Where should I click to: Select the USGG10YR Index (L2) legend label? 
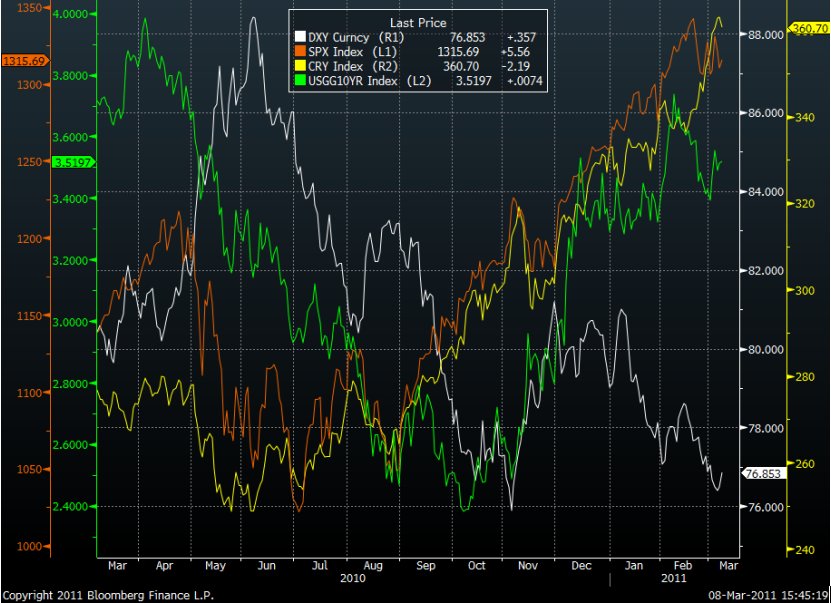pos(368,81)
